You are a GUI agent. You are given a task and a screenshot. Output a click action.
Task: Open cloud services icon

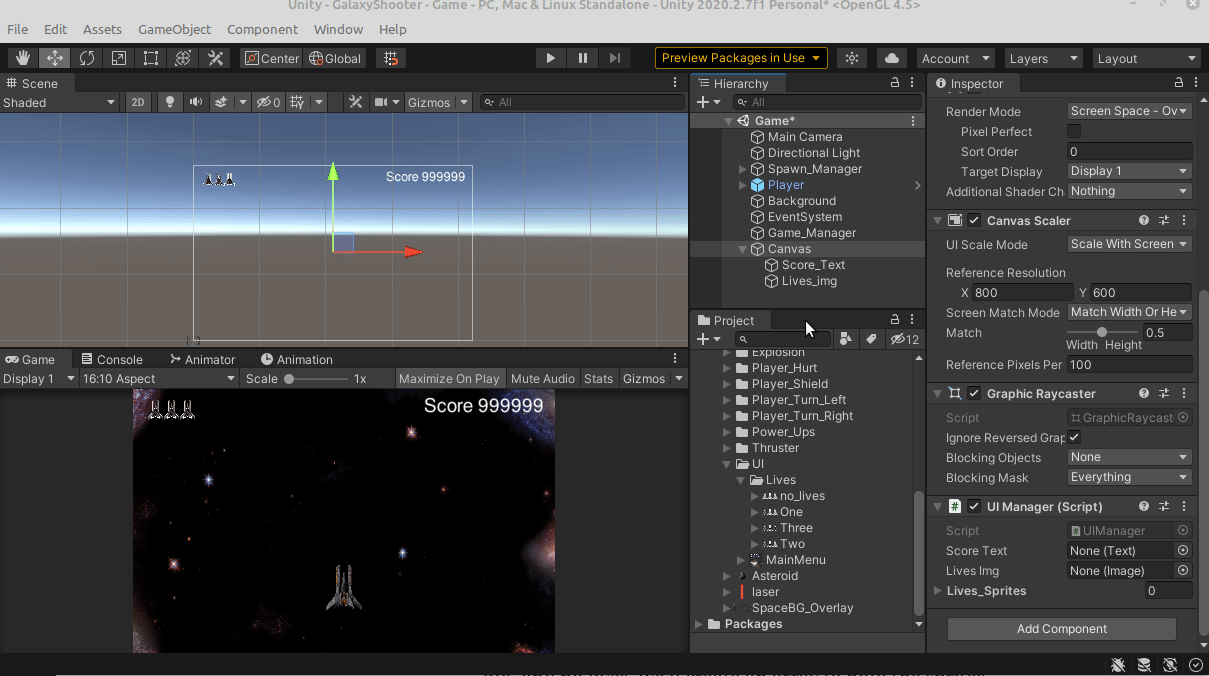point(892,58)
